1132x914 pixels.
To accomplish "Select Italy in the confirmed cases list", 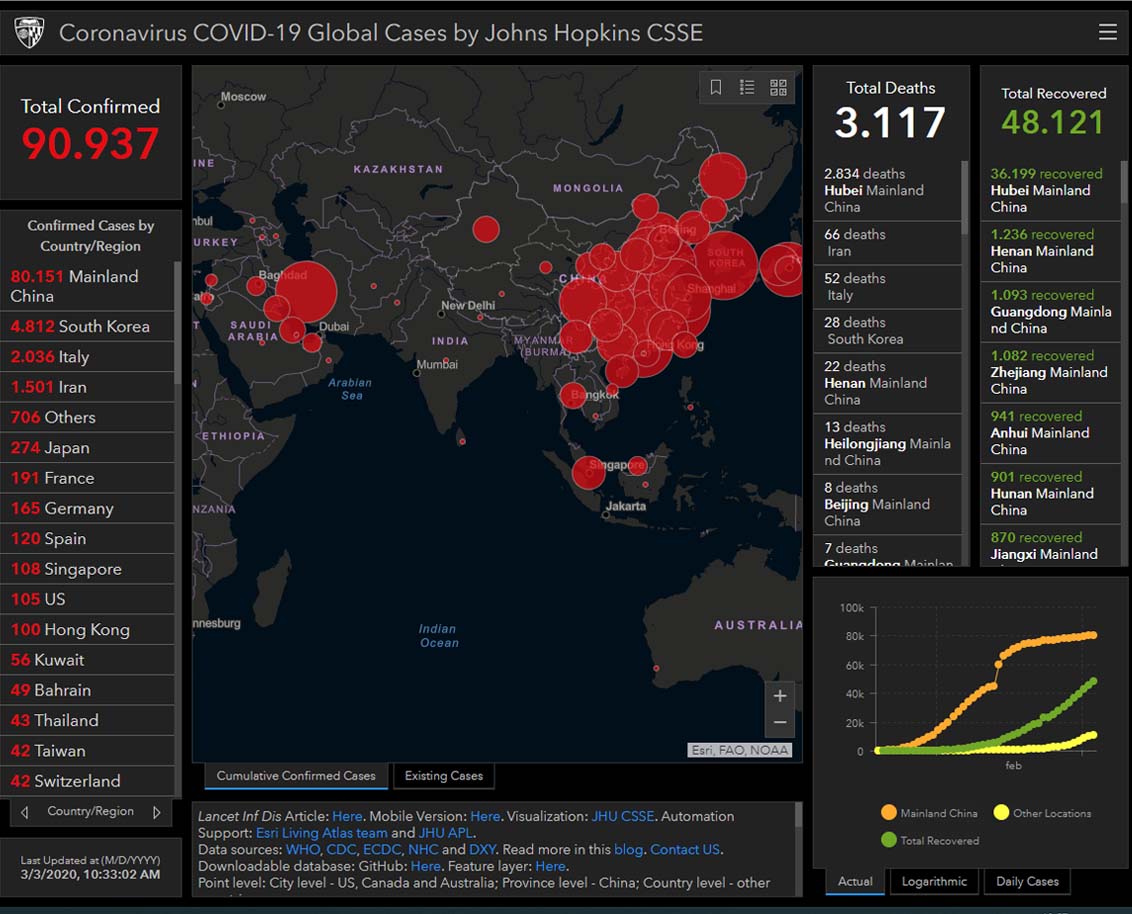I will point(50,357).
